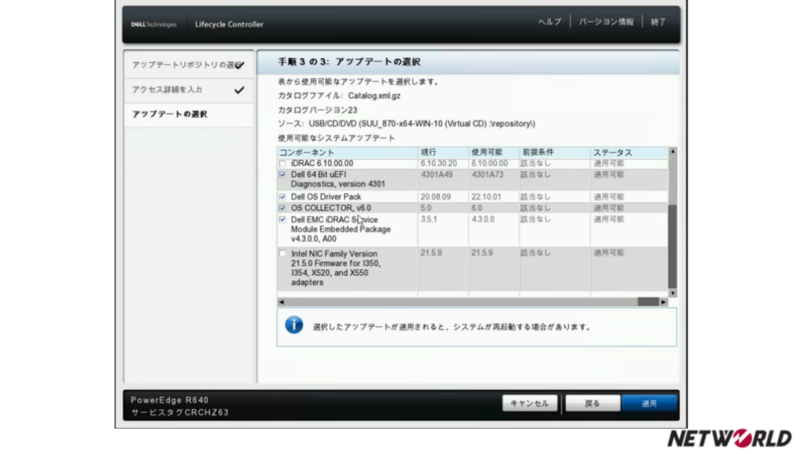Click the table scroll up arrow
Image resolution: width=800 pixels, height=454 pixels.
pos(672,152)
